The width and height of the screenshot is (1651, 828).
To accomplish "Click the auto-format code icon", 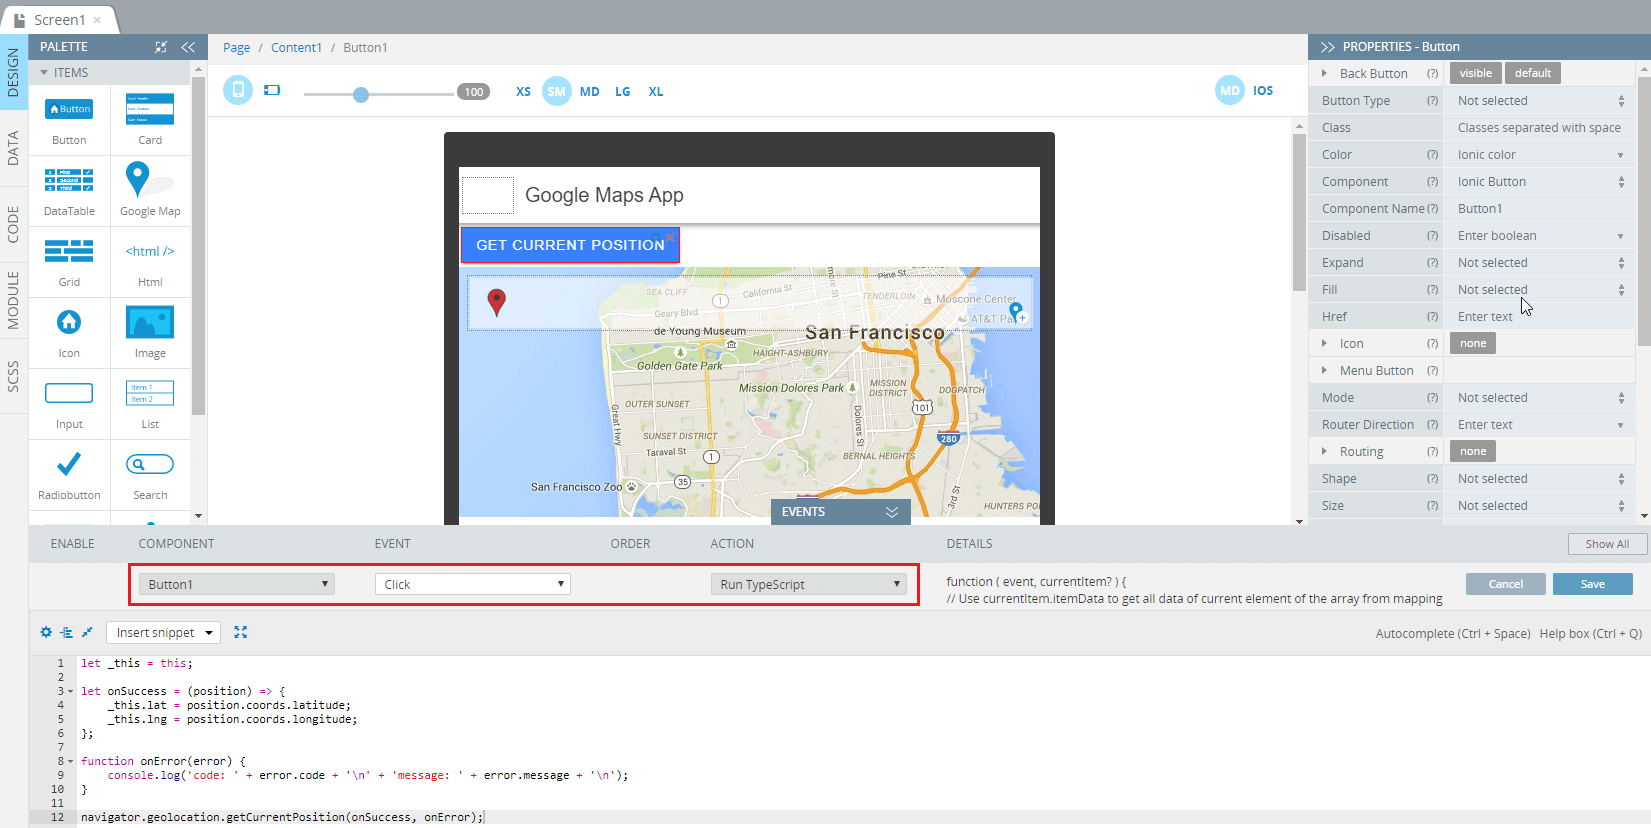I will click(x=66, y=632).
